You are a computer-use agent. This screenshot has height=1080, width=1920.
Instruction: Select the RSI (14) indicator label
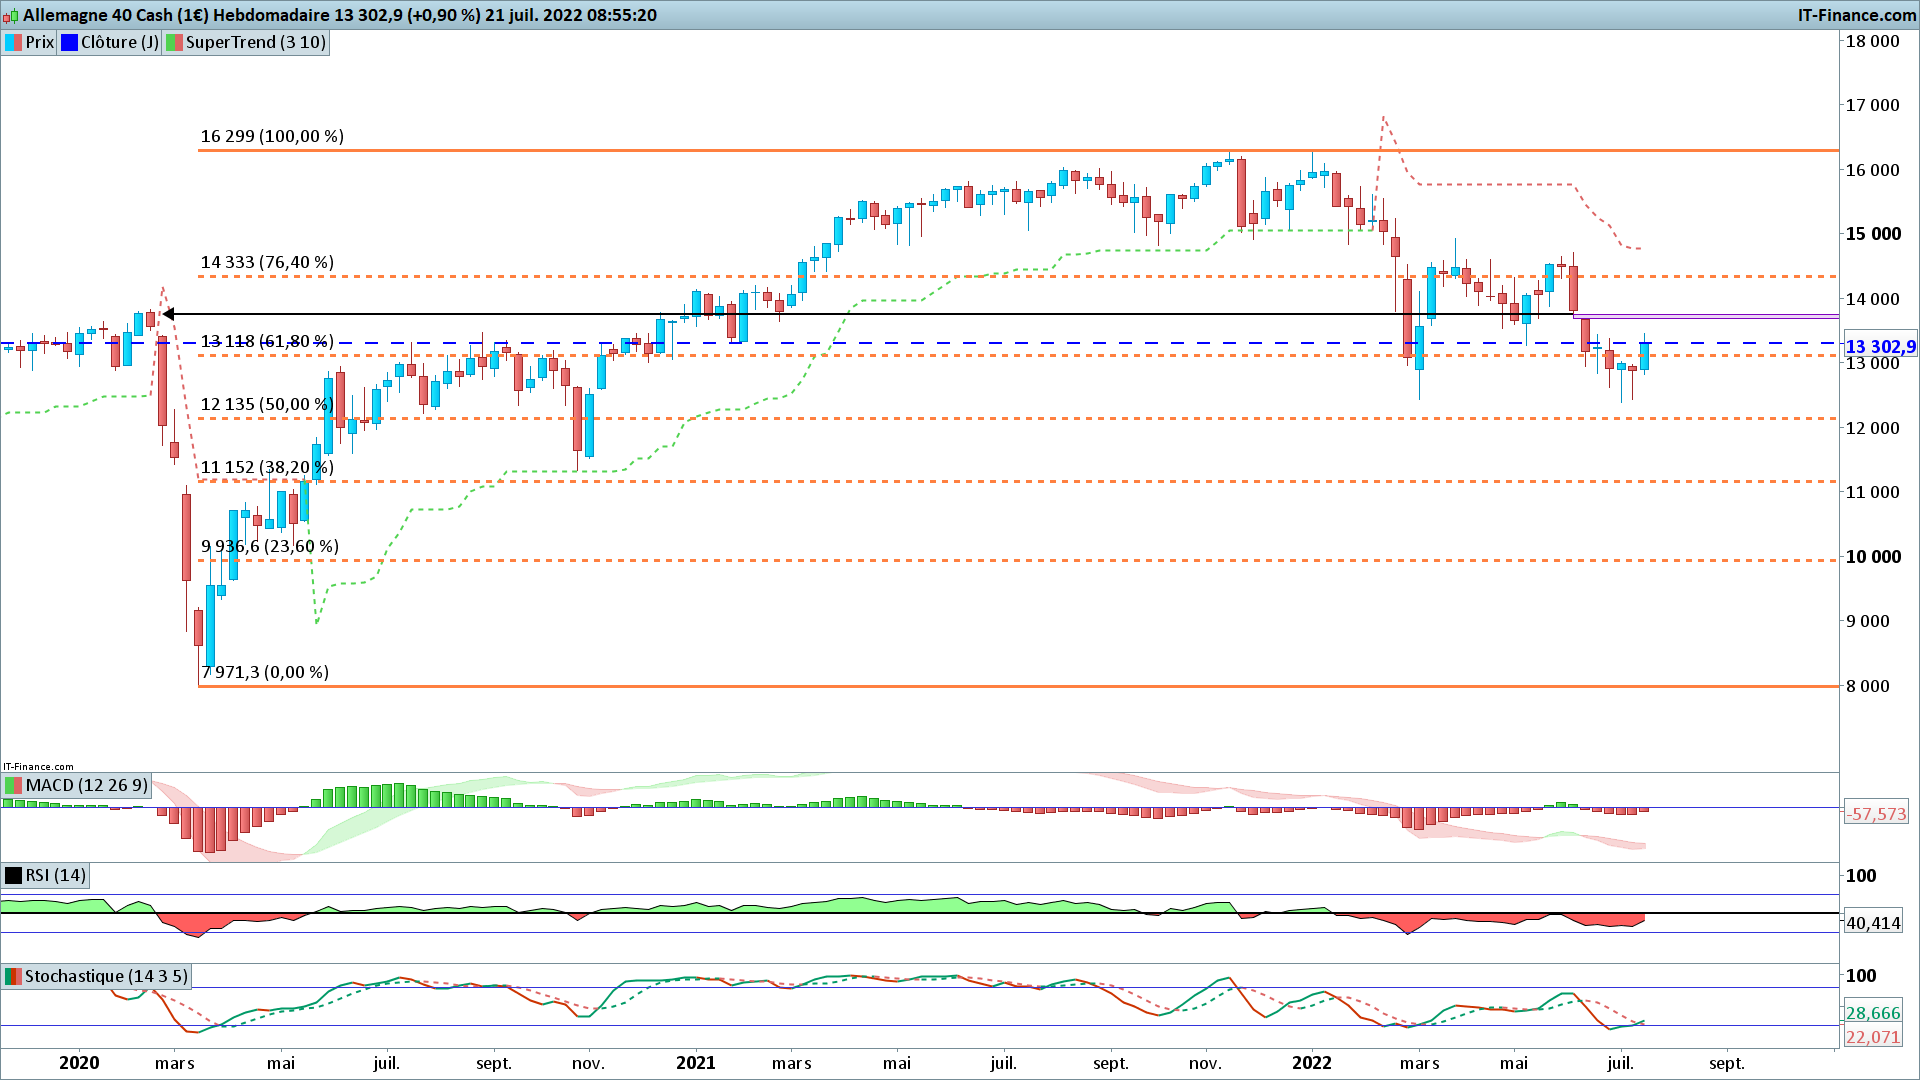tap(55, 875)
